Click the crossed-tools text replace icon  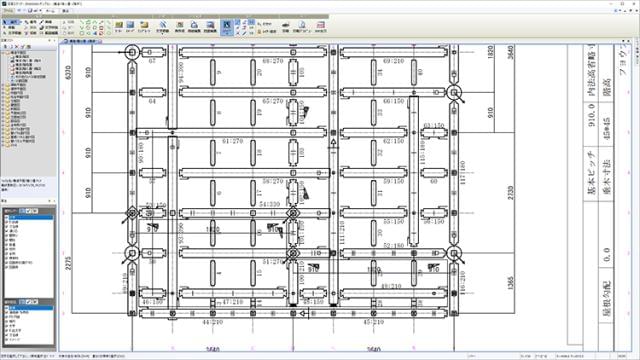click(x=162, y=27)
